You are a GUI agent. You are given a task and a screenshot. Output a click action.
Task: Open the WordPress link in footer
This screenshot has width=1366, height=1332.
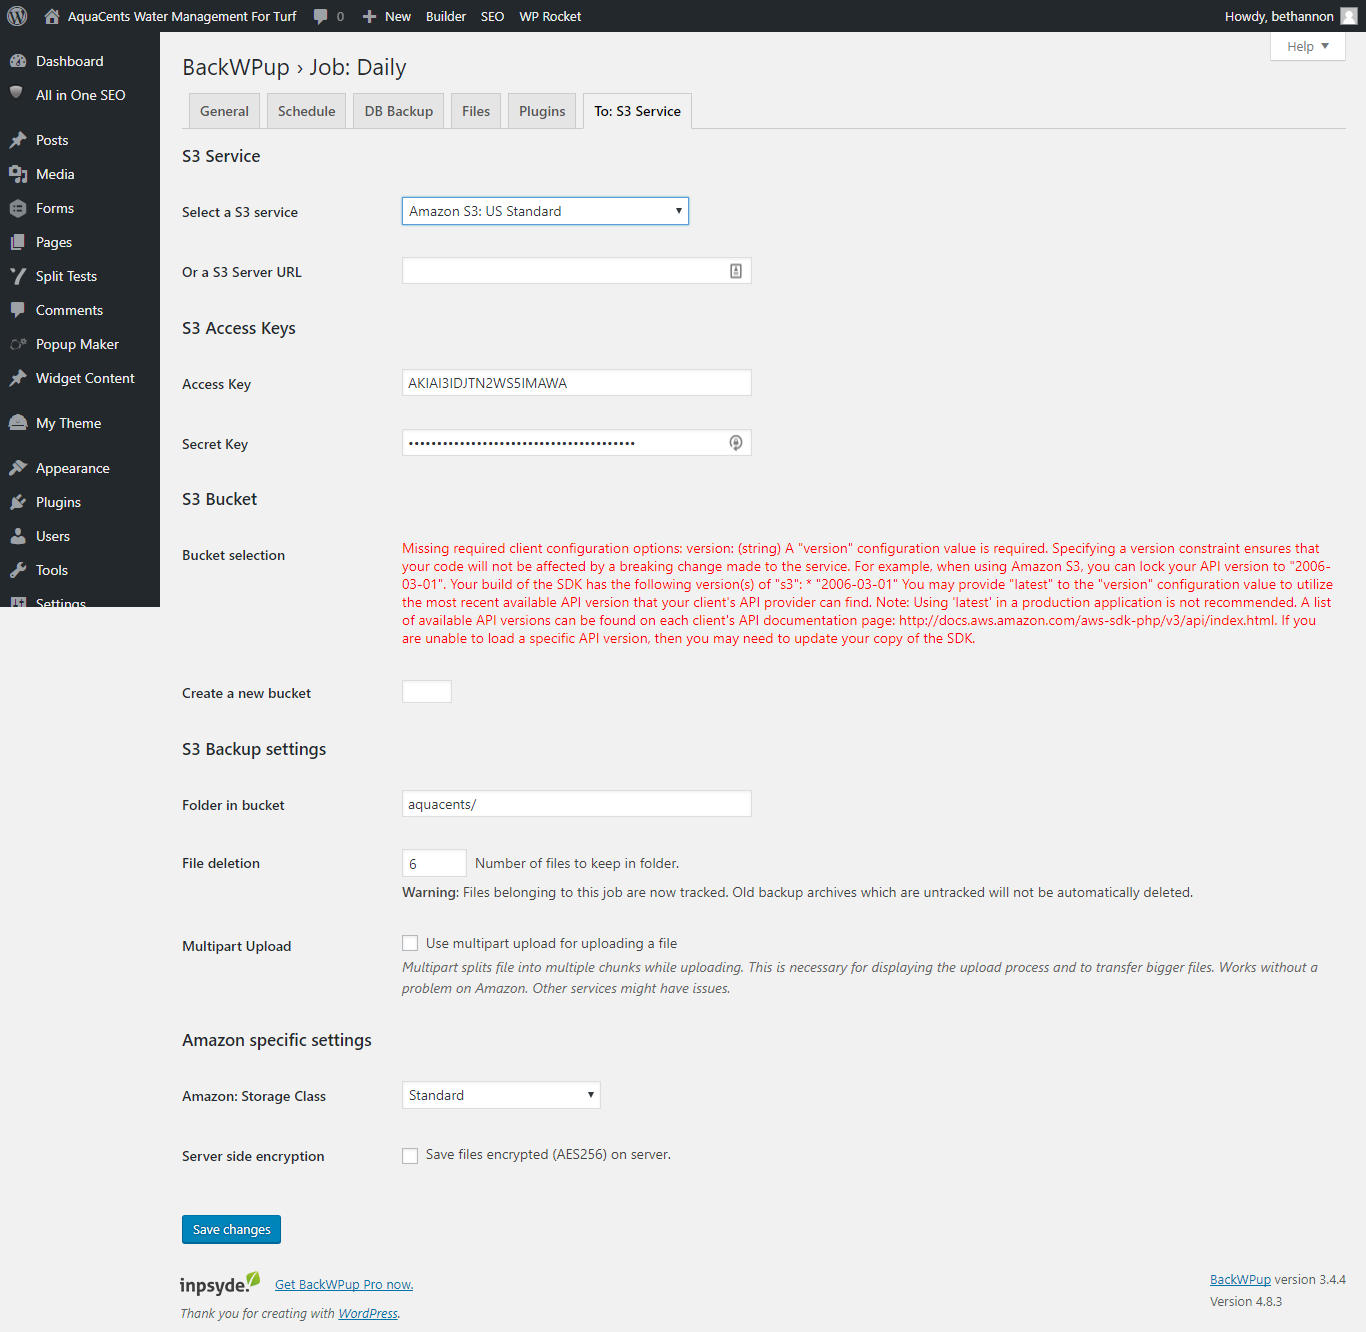pos(368,1314)
